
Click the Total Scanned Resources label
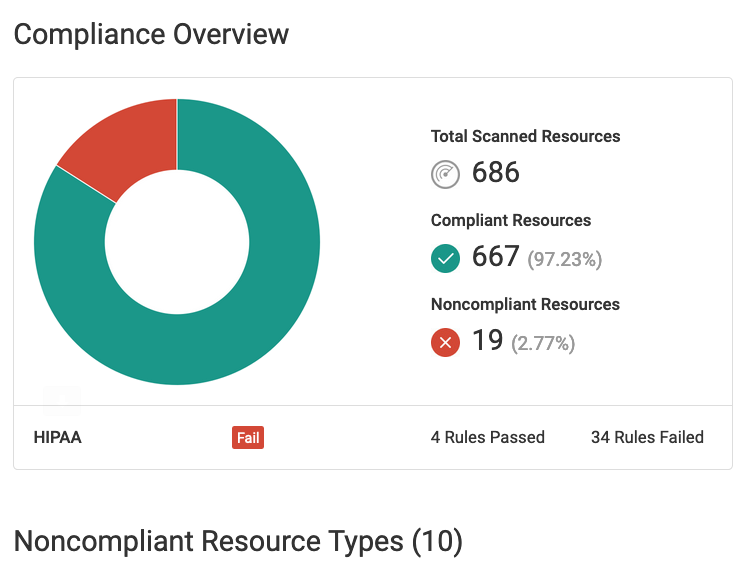(525, 136)
